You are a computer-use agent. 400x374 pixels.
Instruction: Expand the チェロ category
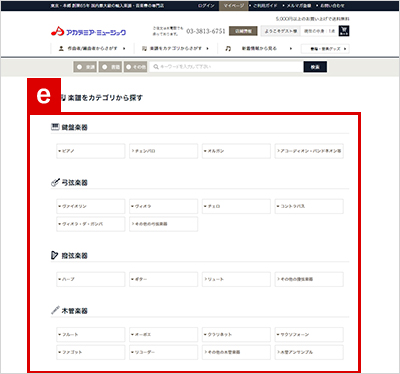coord(236,206)
